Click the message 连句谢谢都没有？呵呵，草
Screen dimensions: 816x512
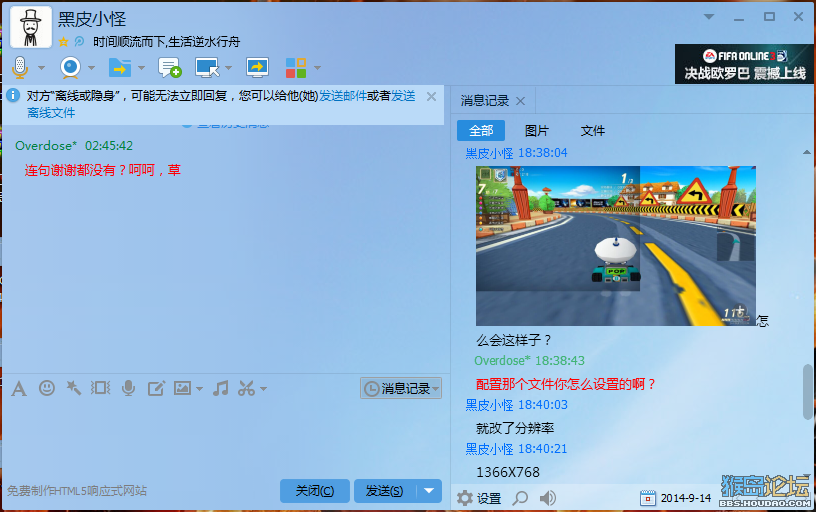[x=103, y=170]
